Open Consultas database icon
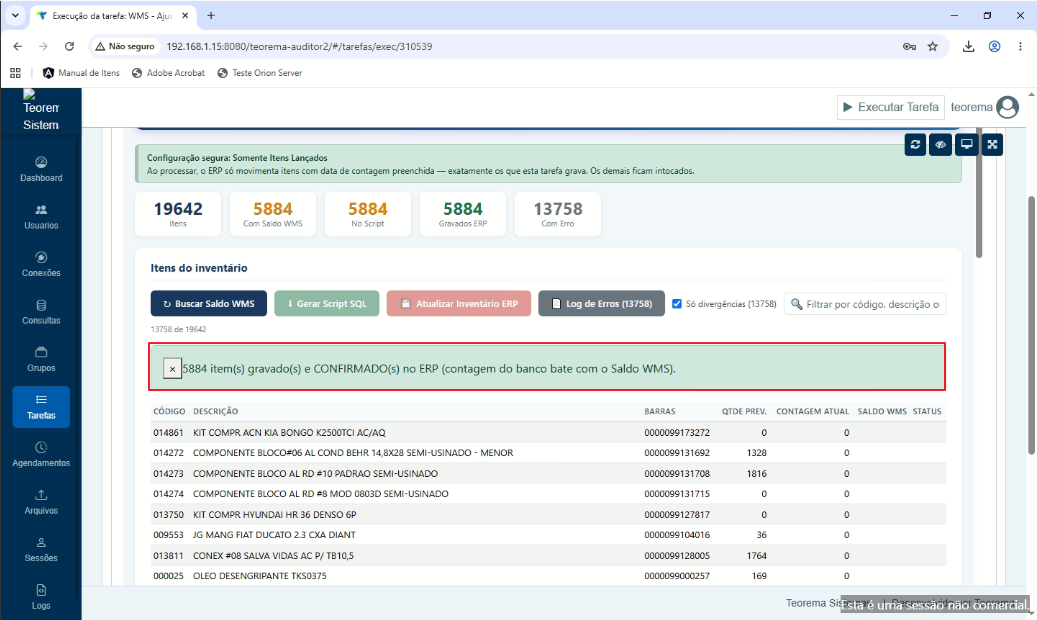Viewport: 1037px width, 620px height. (x=41, y=306)
